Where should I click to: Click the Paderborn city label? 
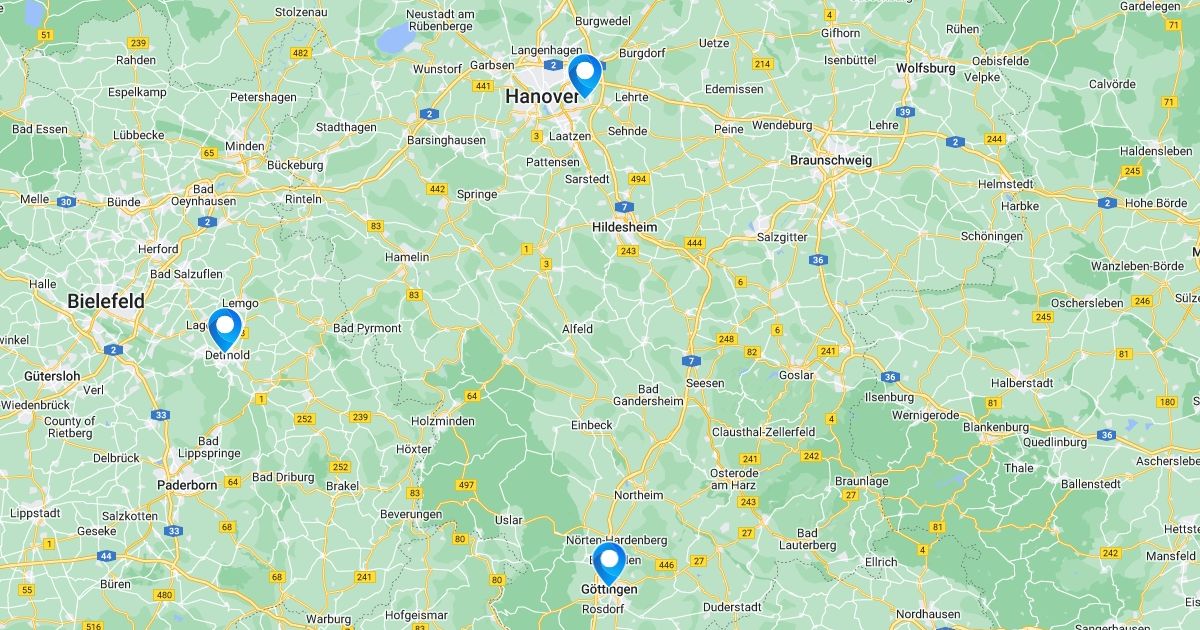pos(187,485)
